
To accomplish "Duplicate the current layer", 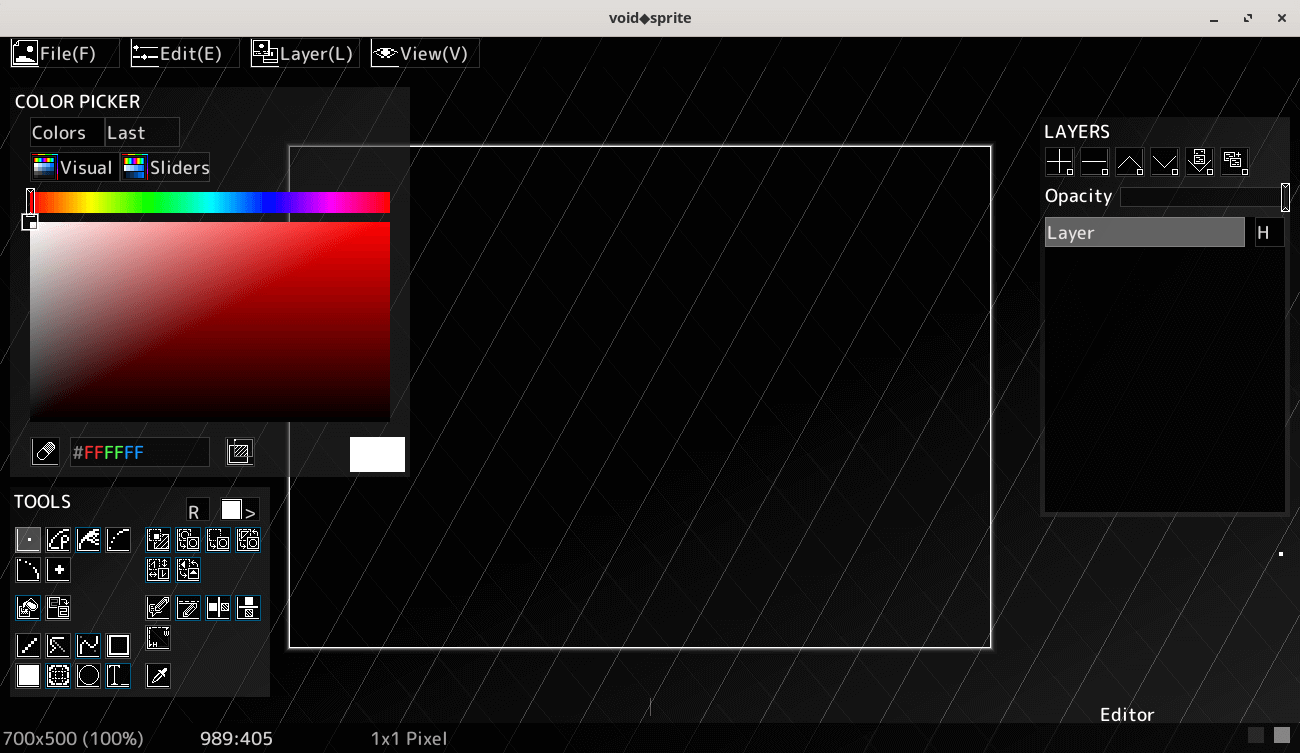I will (1234, 162).
